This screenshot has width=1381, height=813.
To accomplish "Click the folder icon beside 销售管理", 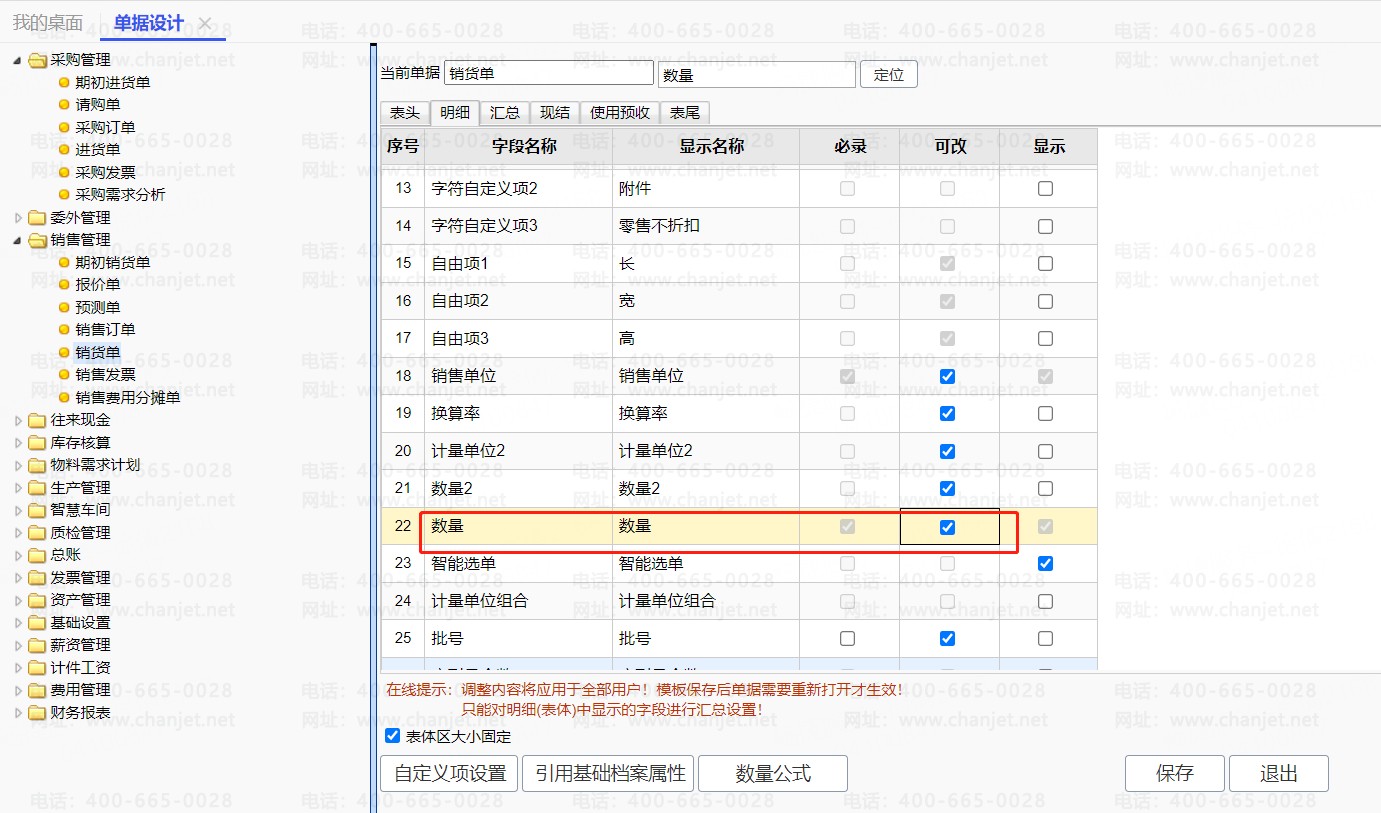I will 38,240.
